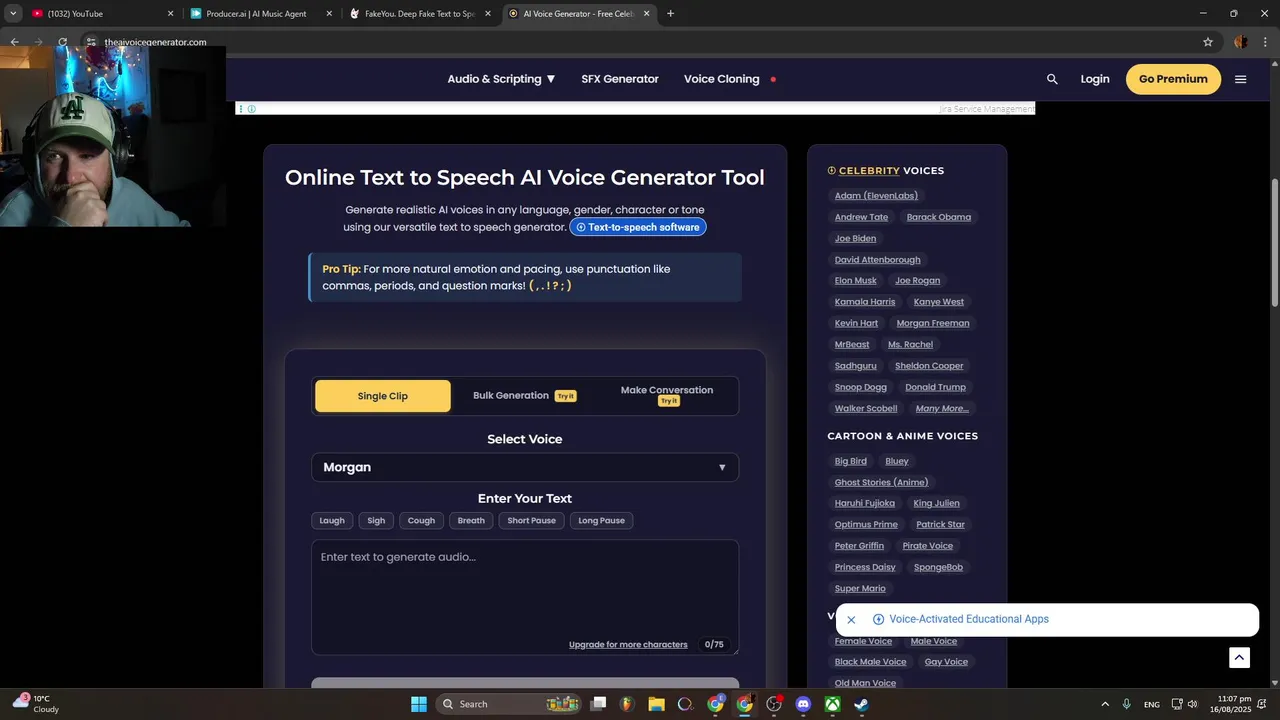1280x720 pixels.
Task: Open the weather widget showing Cloudy
Action: pyautogui.click(x=35, y=704)
